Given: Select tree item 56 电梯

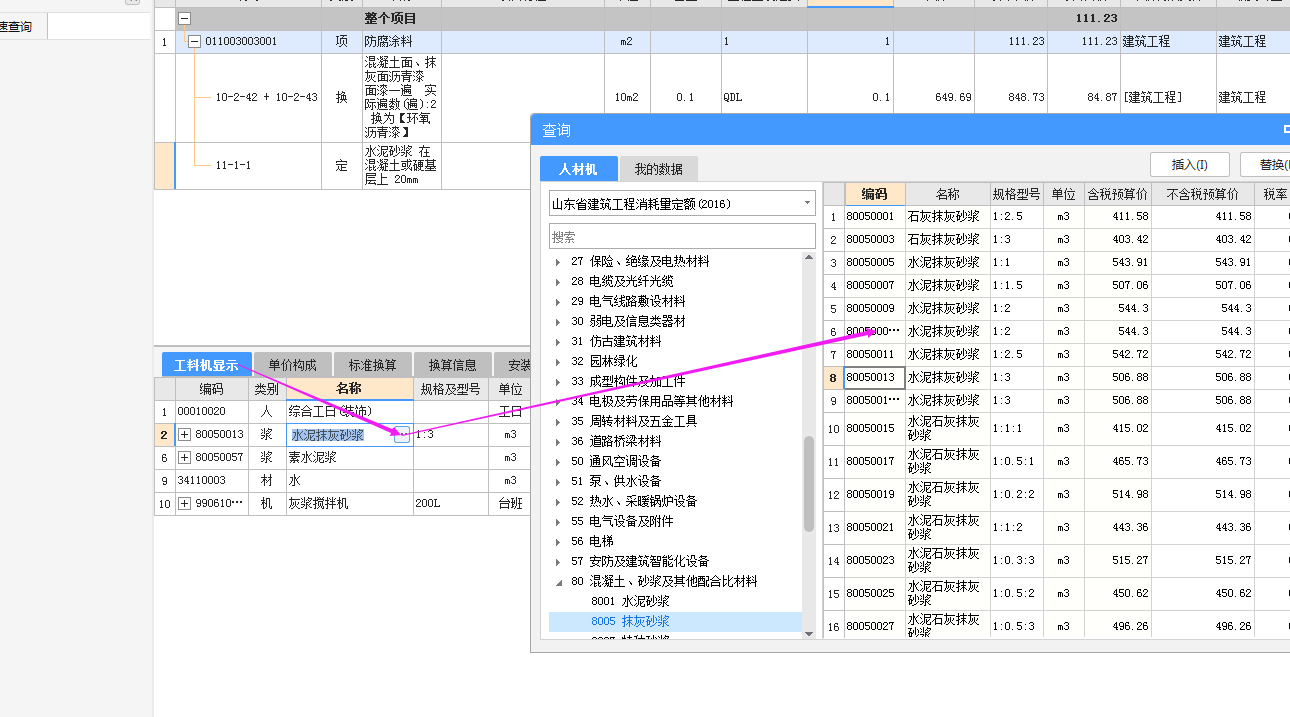Looking at the screenshot, I should click(592, 542).
